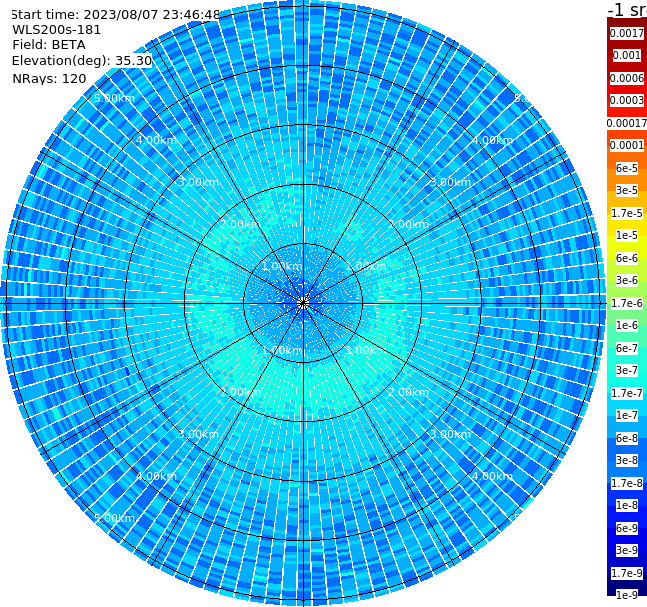Click the NRays: 120 label
This screenshot has width=647, height=607.
49,78
